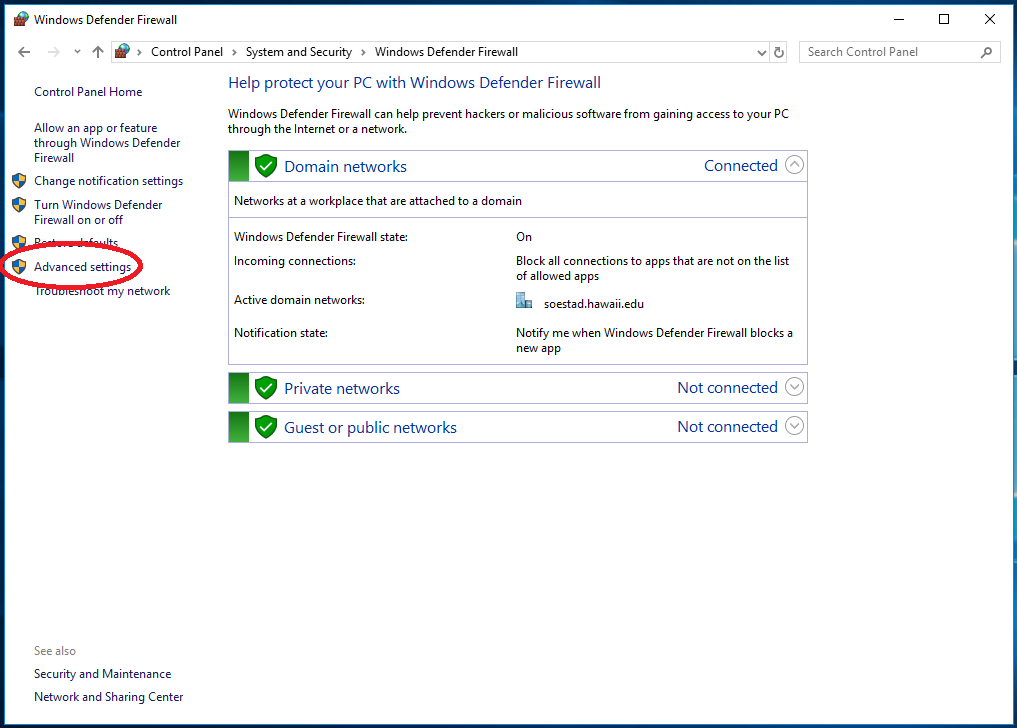This screenshot has height=728, width=1017.
Task: Click the soestad.hawaii.edu network icon
Action: [x=524, y=300]
